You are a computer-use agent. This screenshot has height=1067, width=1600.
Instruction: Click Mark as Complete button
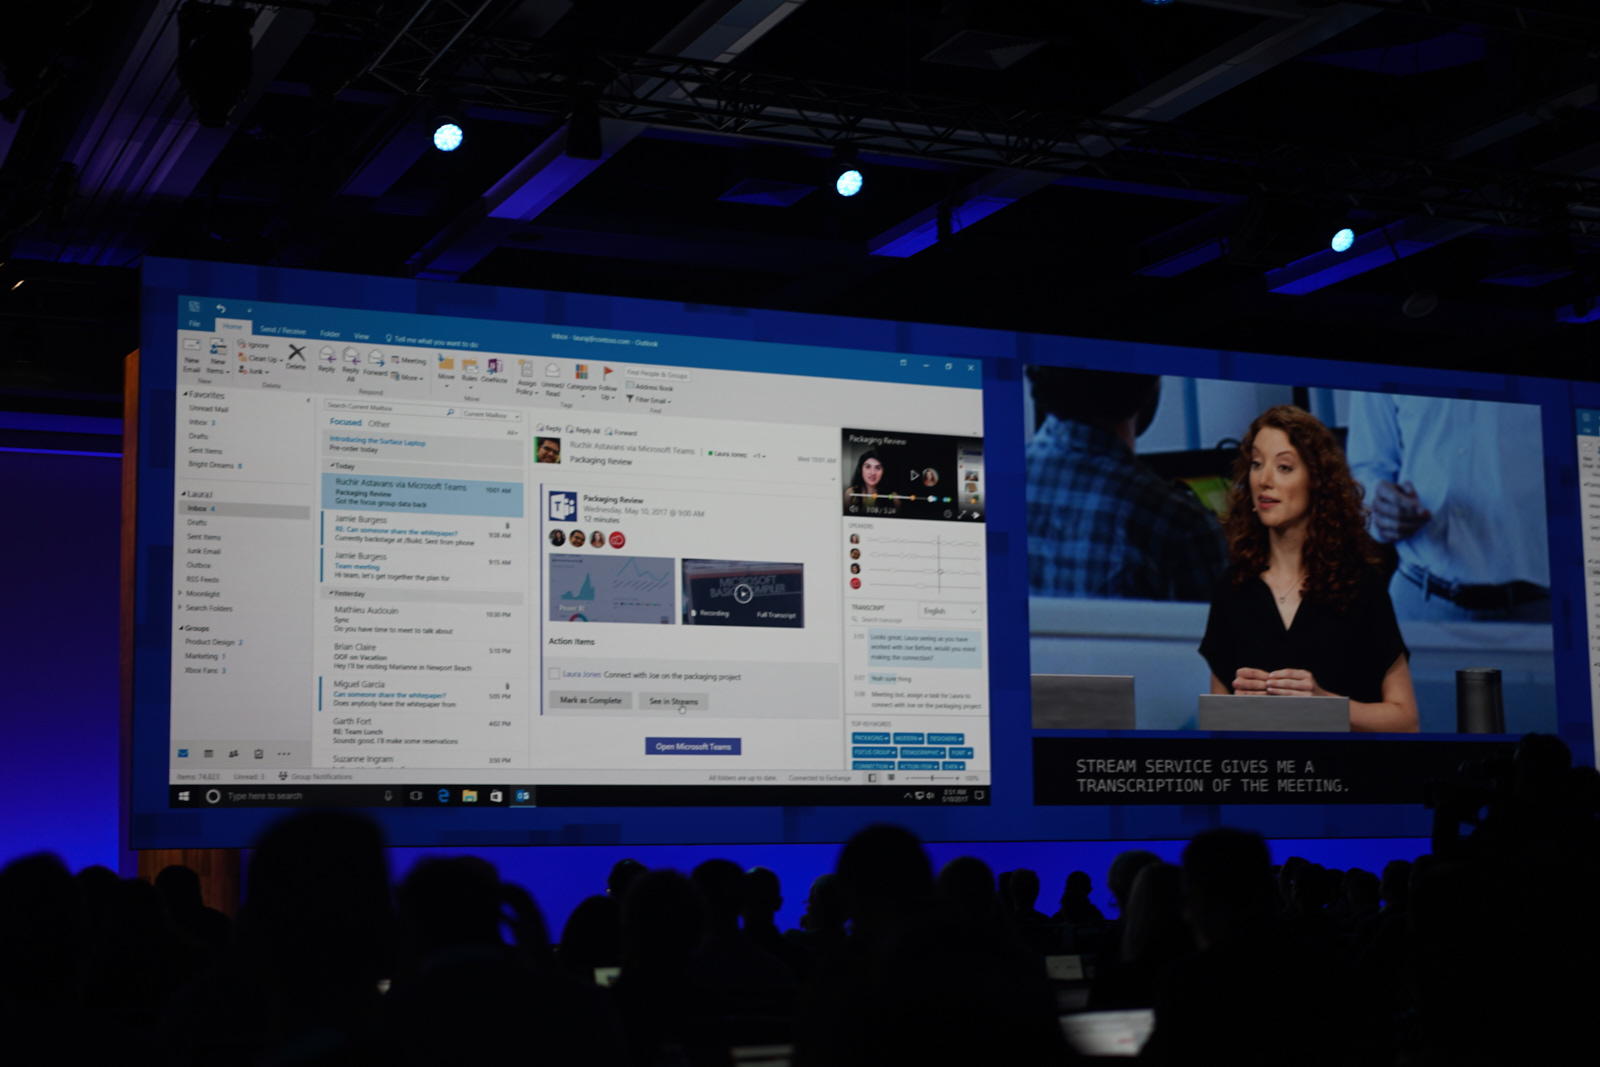pyautogui.click(x=591, y=700)
